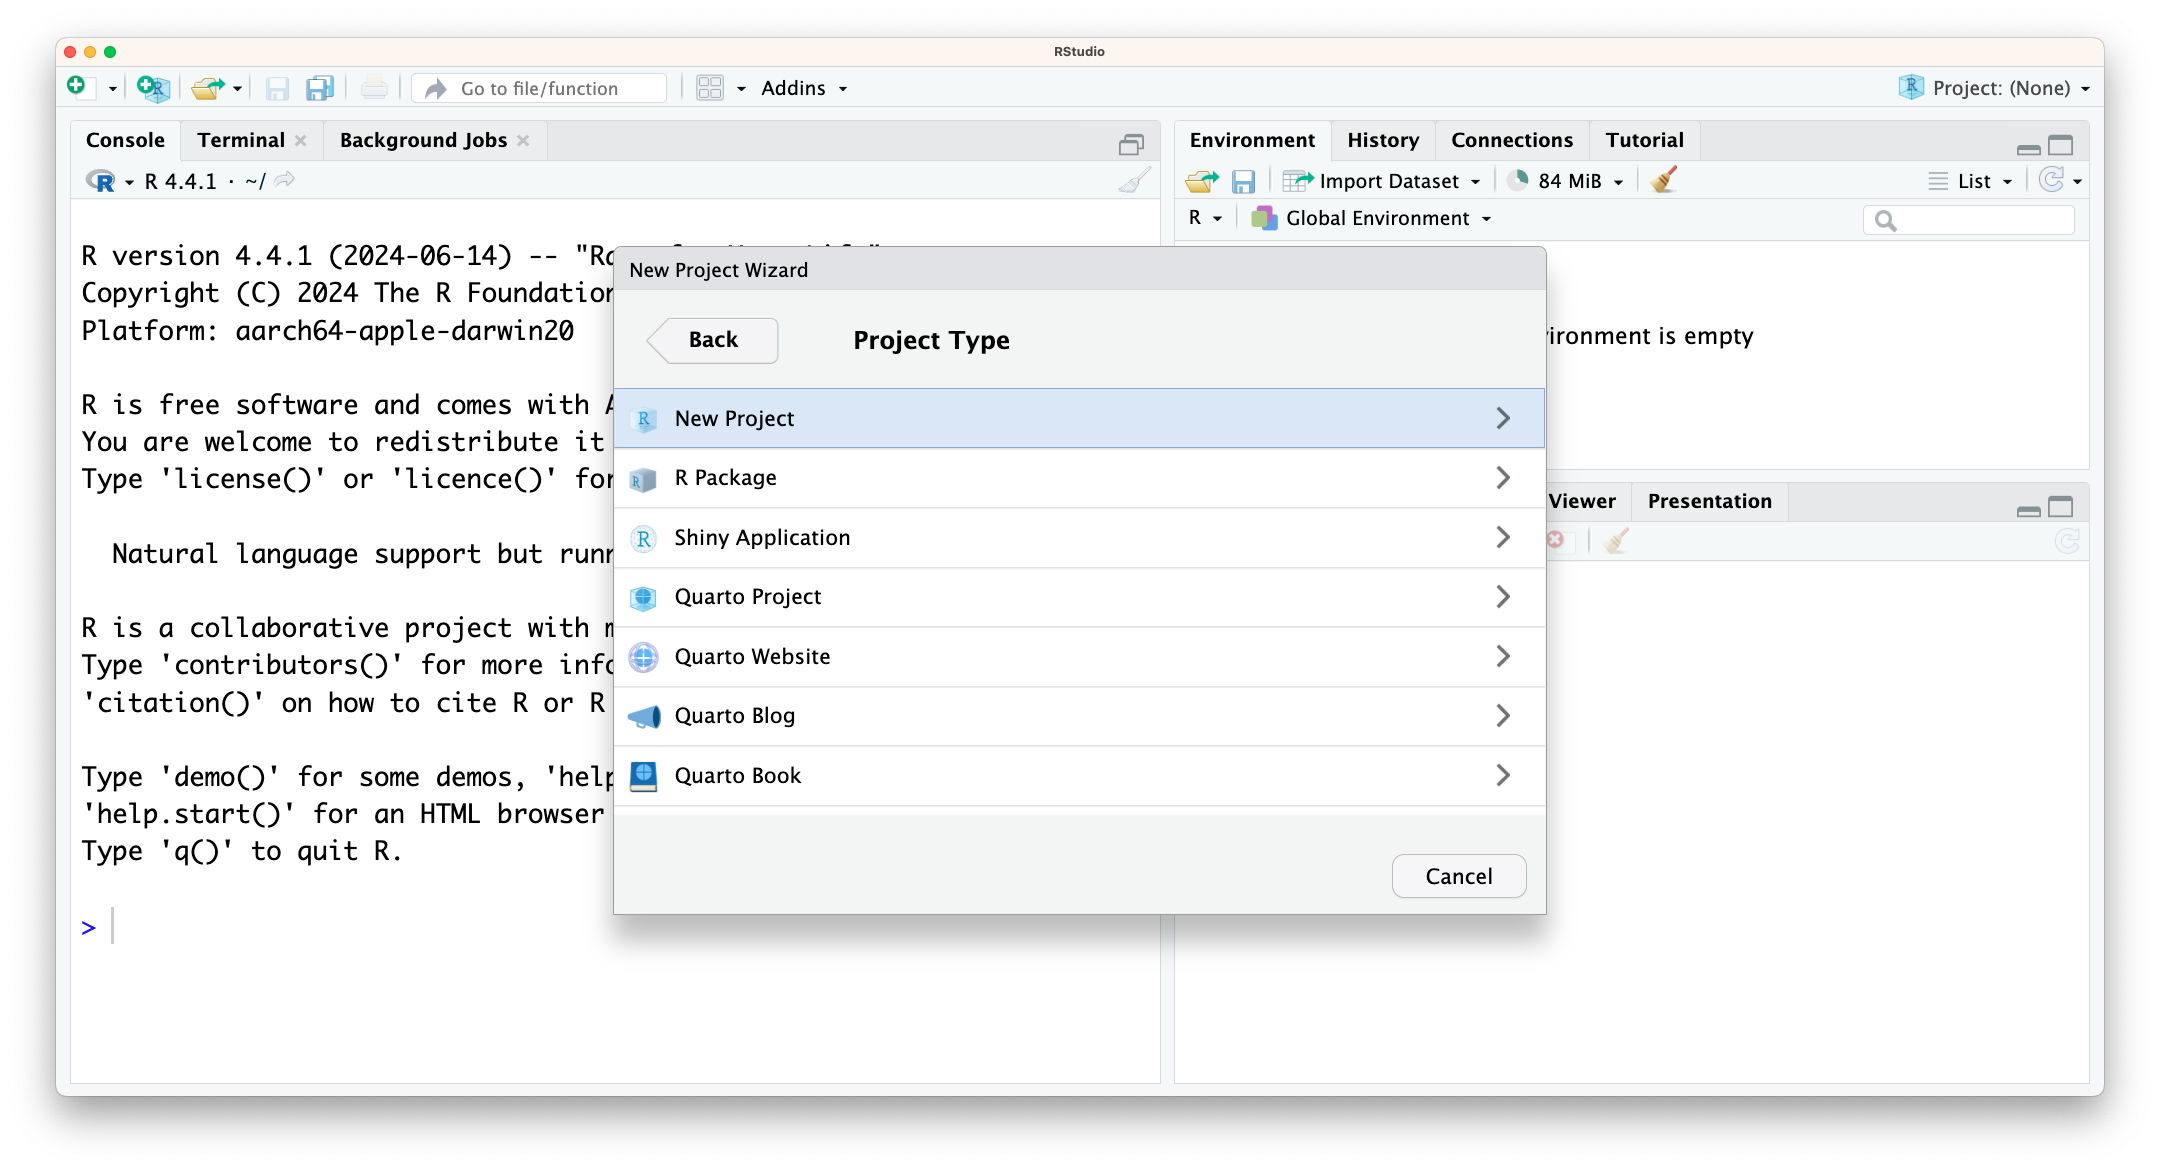Click chevron arrow on R Package row

pyautogui.click(x=1503, y=478)
